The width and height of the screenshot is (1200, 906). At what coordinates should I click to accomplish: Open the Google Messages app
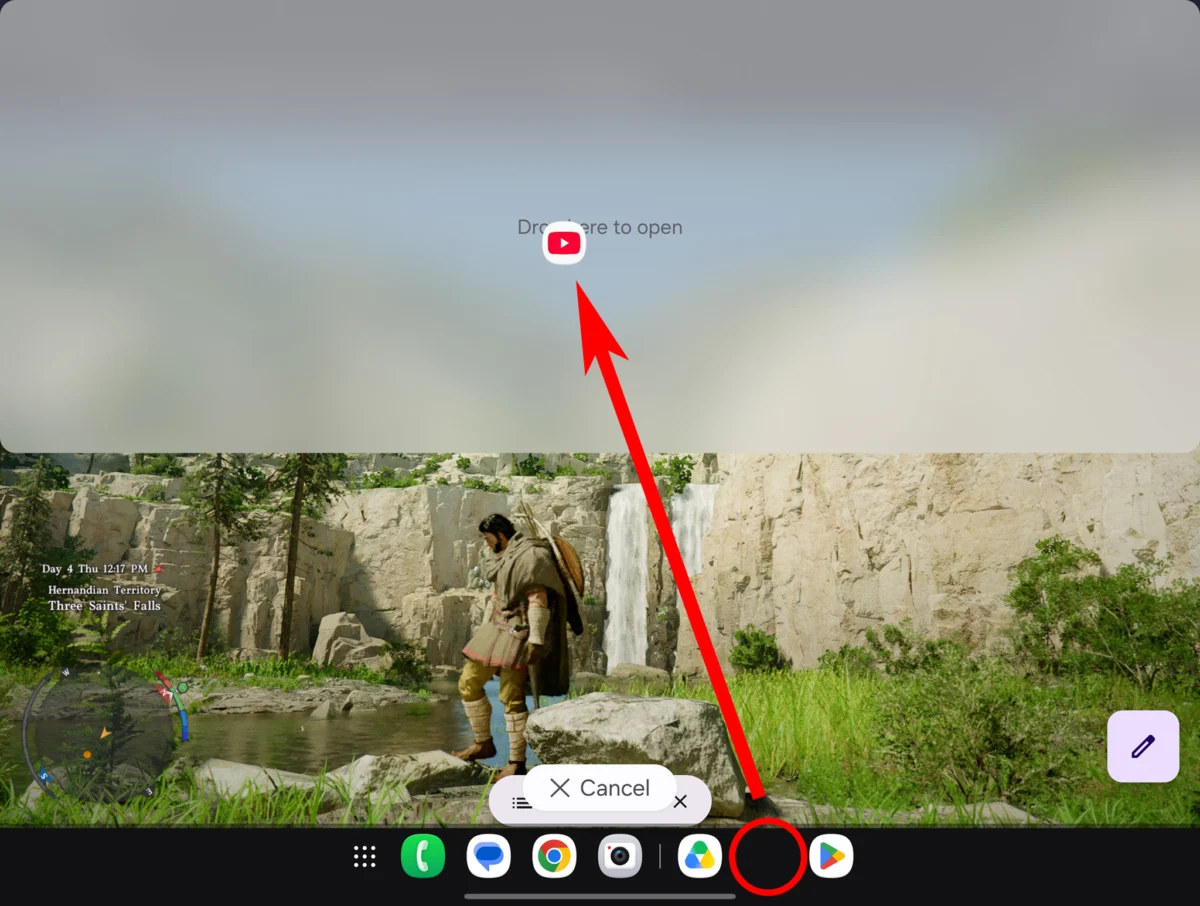tap(488, 856)
